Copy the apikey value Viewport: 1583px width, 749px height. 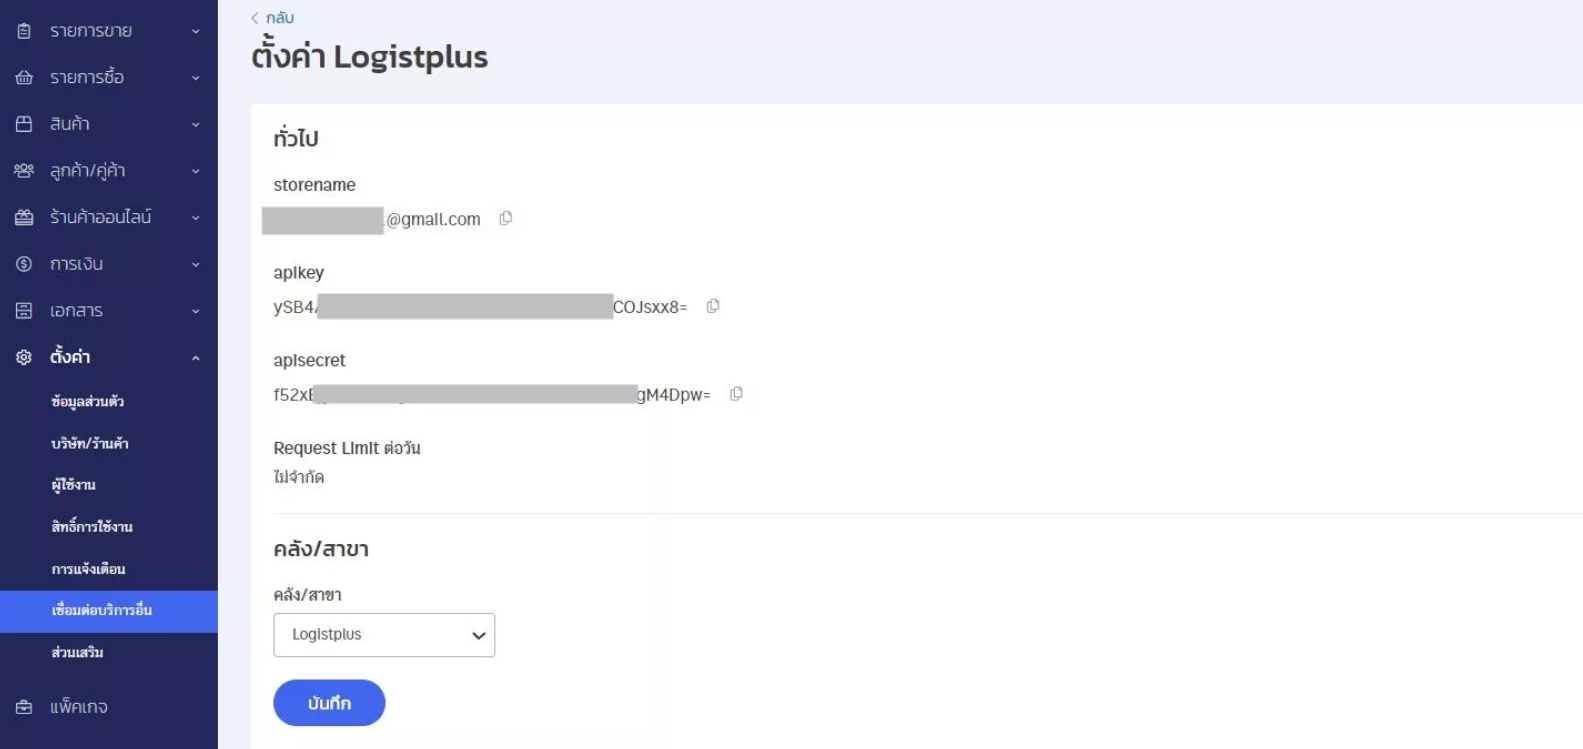[713, 306]
